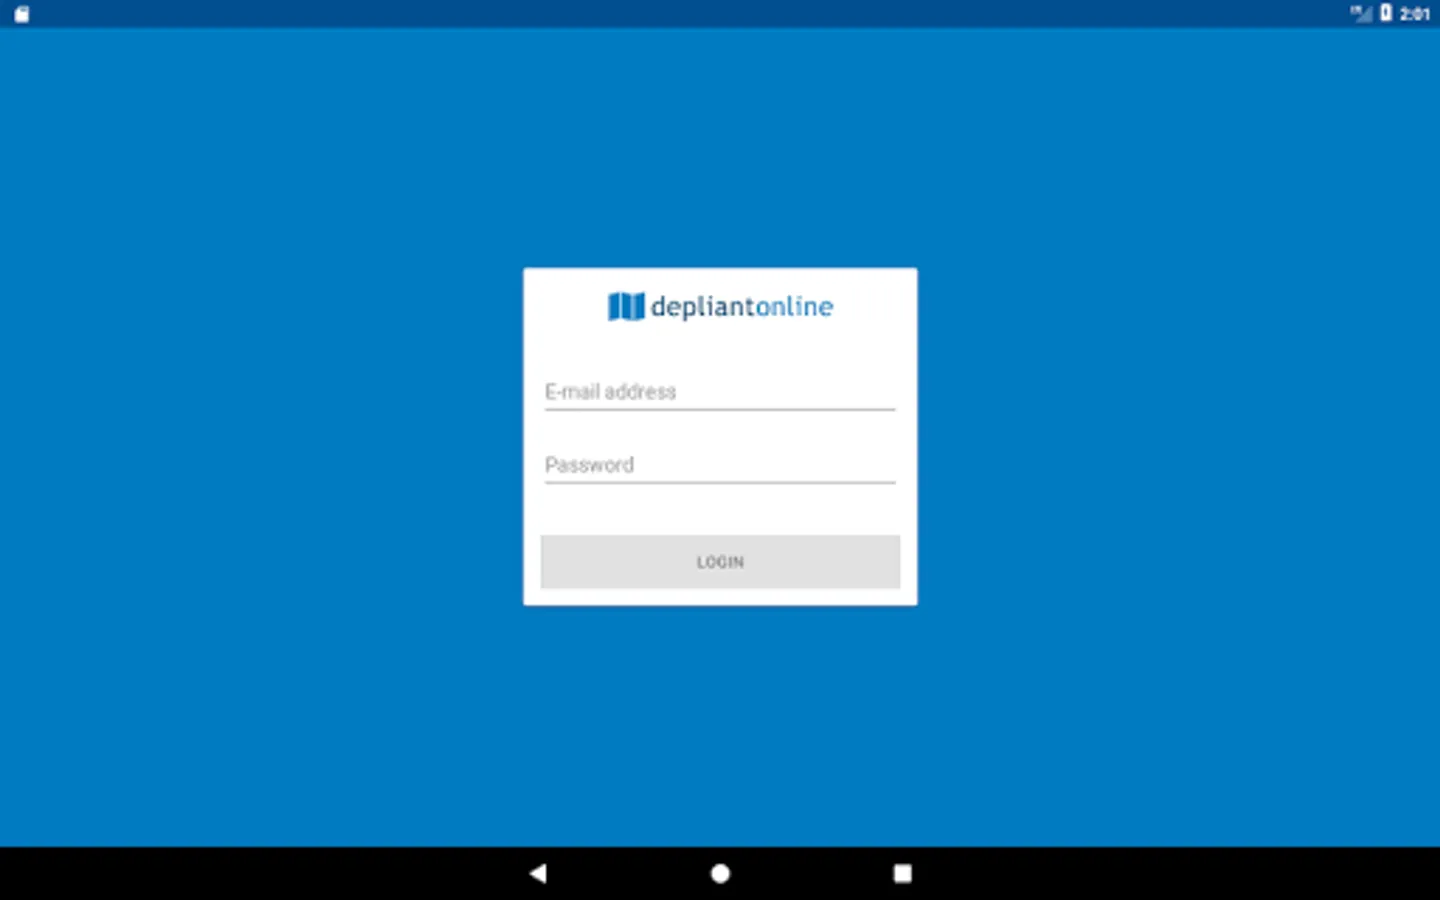Click the depliantonline logo
1440x900 pixels.
coord(720,306)
